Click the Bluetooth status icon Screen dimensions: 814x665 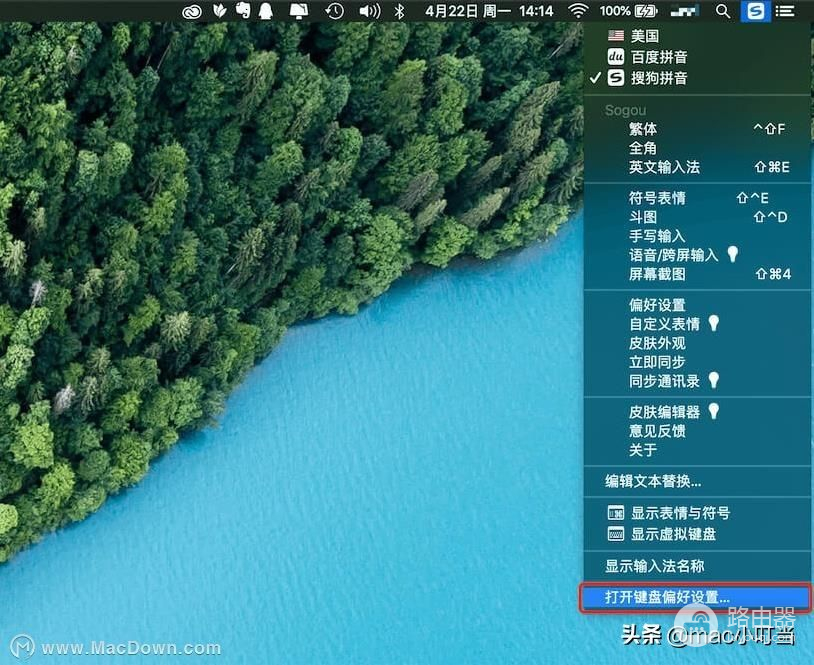399,11
